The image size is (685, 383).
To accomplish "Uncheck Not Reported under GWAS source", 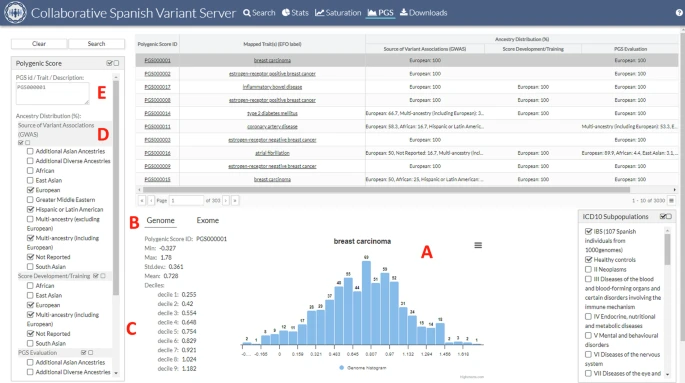I will pos(30,257).
